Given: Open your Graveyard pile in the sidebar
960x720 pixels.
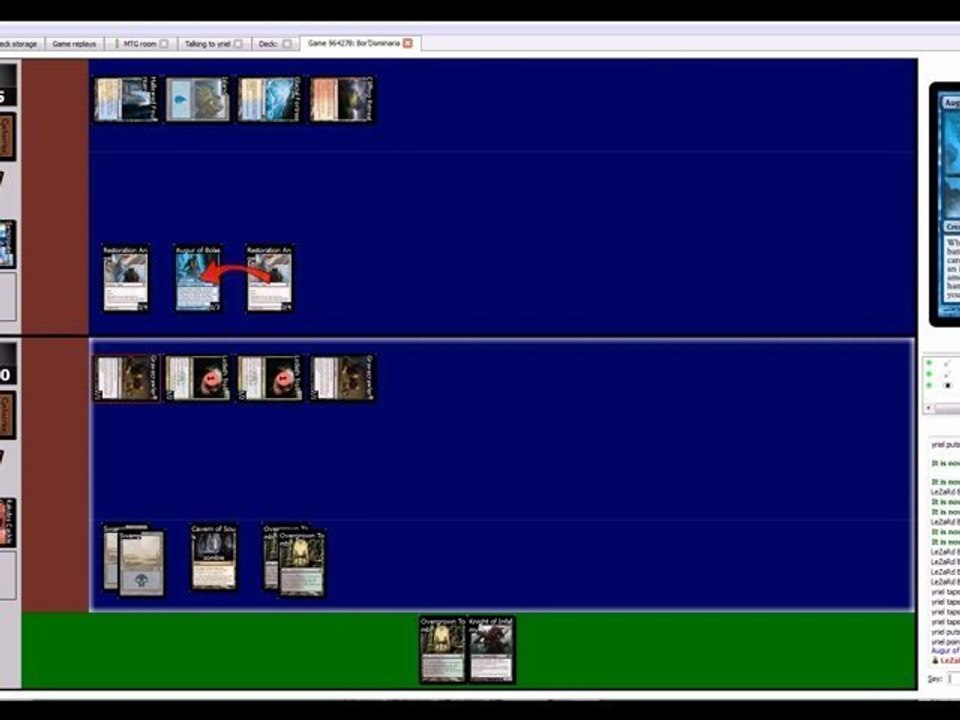Looking at the screenshot, I should click(7, 416).
